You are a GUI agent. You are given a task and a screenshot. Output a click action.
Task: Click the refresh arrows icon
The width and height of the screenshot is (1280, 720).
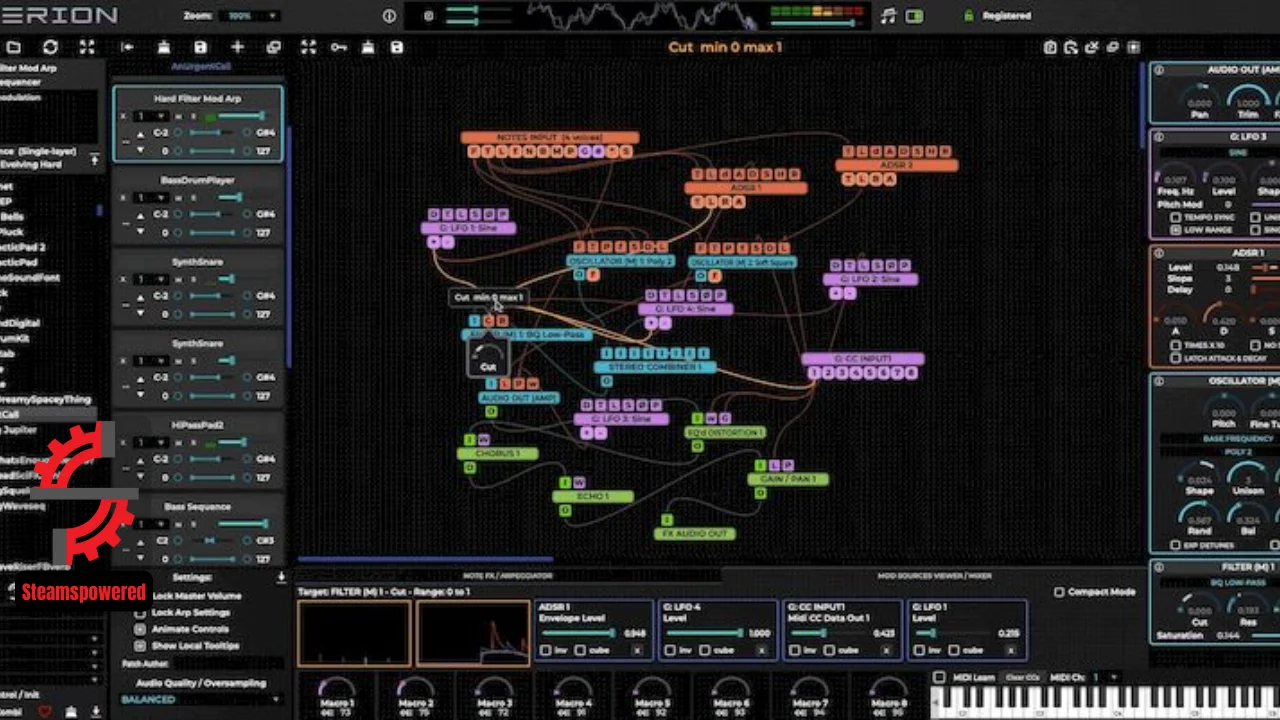pos(50,47)
